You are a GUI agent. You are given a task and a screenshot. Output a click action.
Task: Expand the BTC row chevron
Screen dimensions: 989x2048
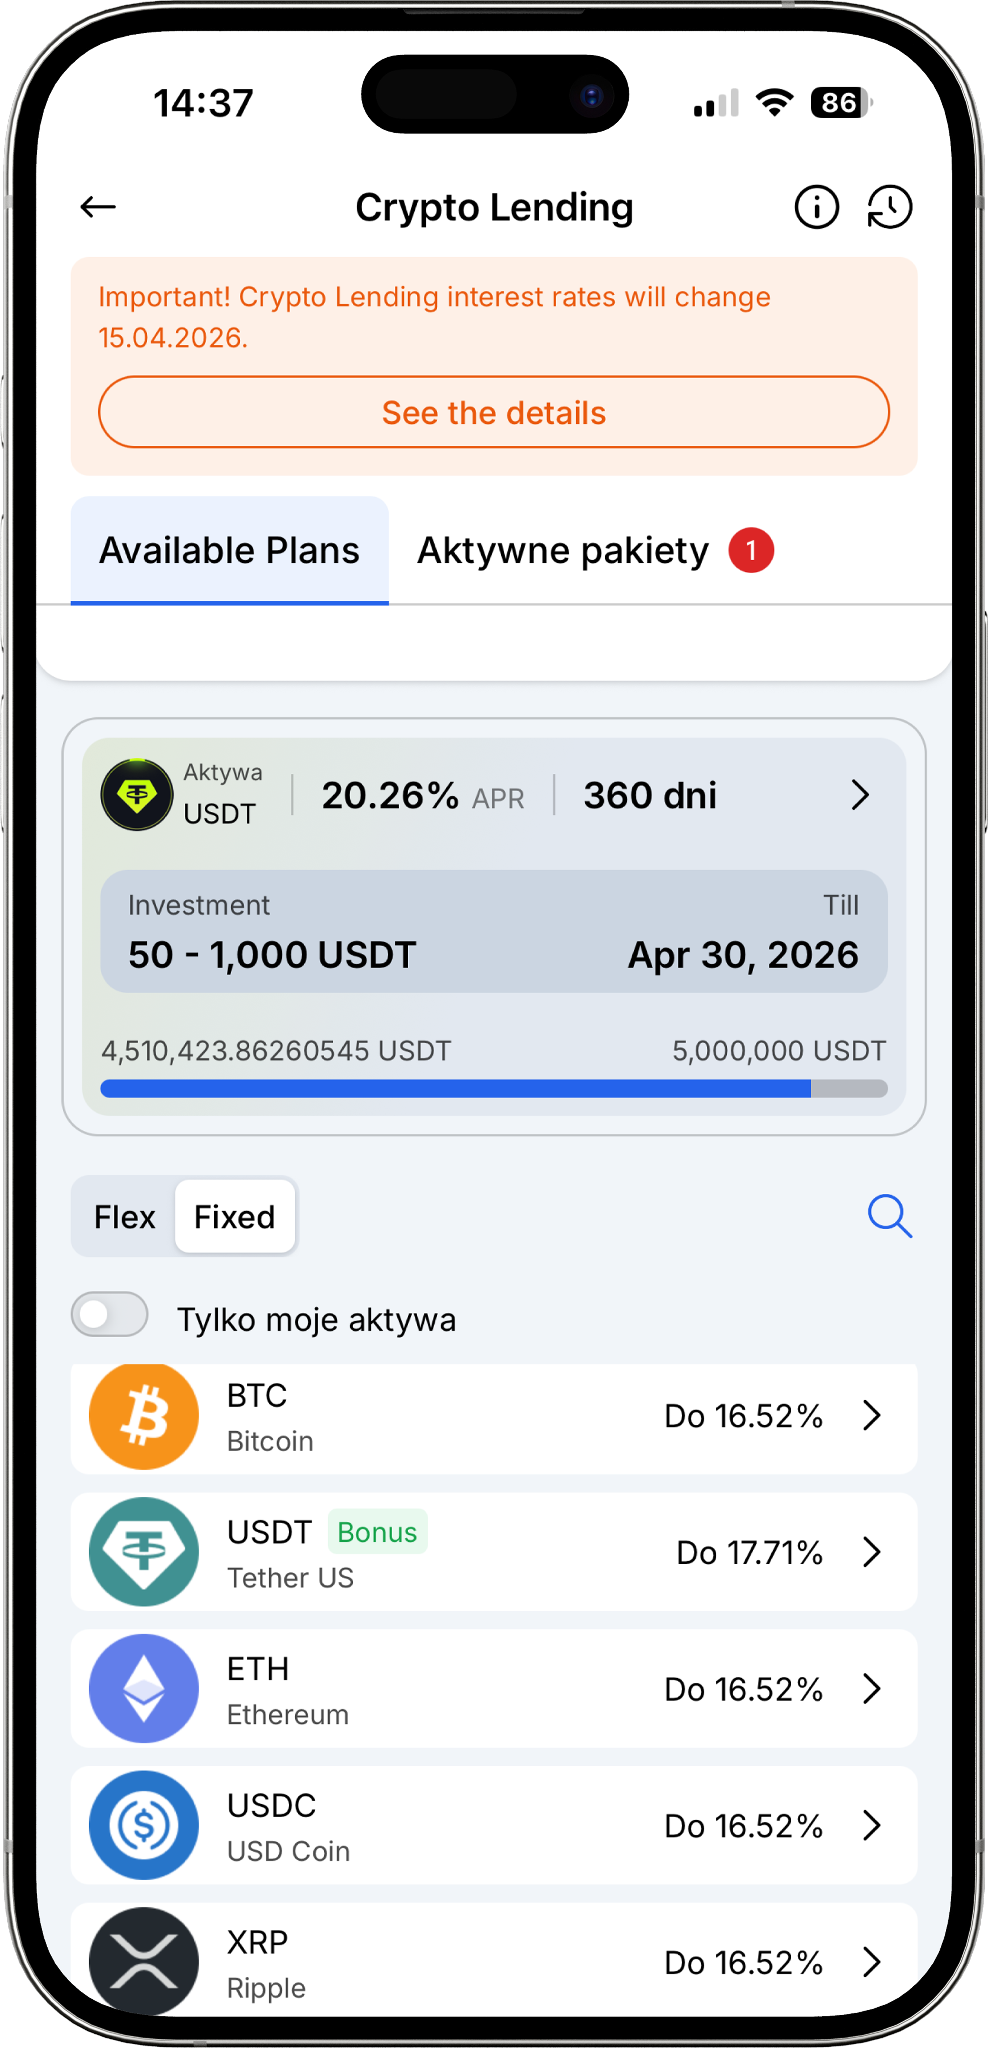[872, 1415]
